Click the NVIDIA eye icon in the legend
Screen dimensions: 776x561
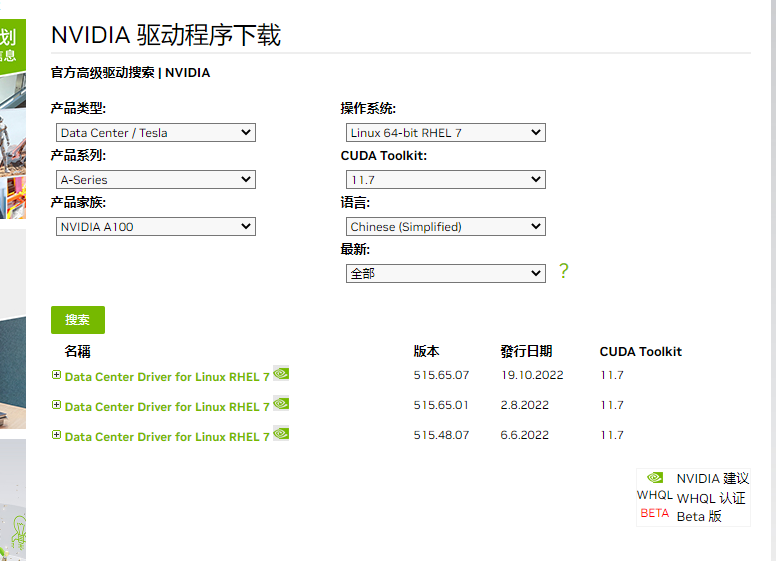(x=654, y=477)
